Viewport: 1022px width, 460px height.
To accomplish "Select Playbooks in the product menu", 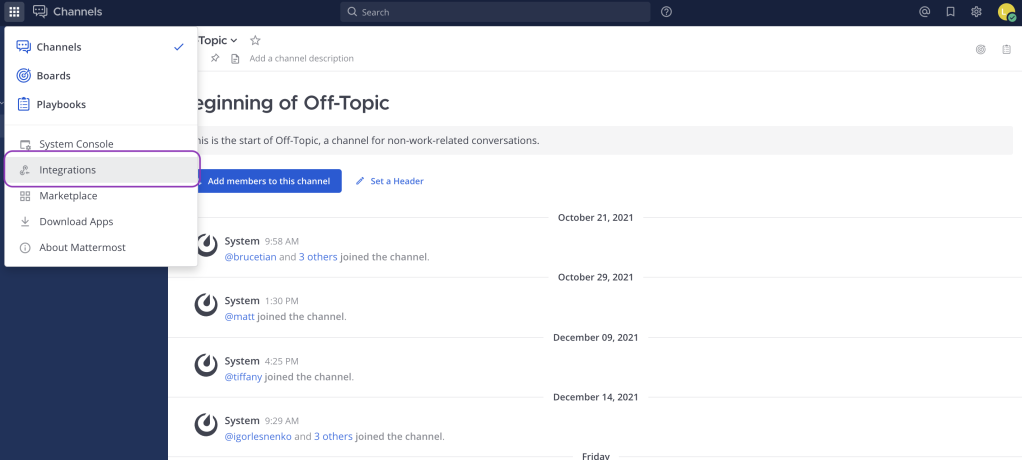I will point(101,104).
